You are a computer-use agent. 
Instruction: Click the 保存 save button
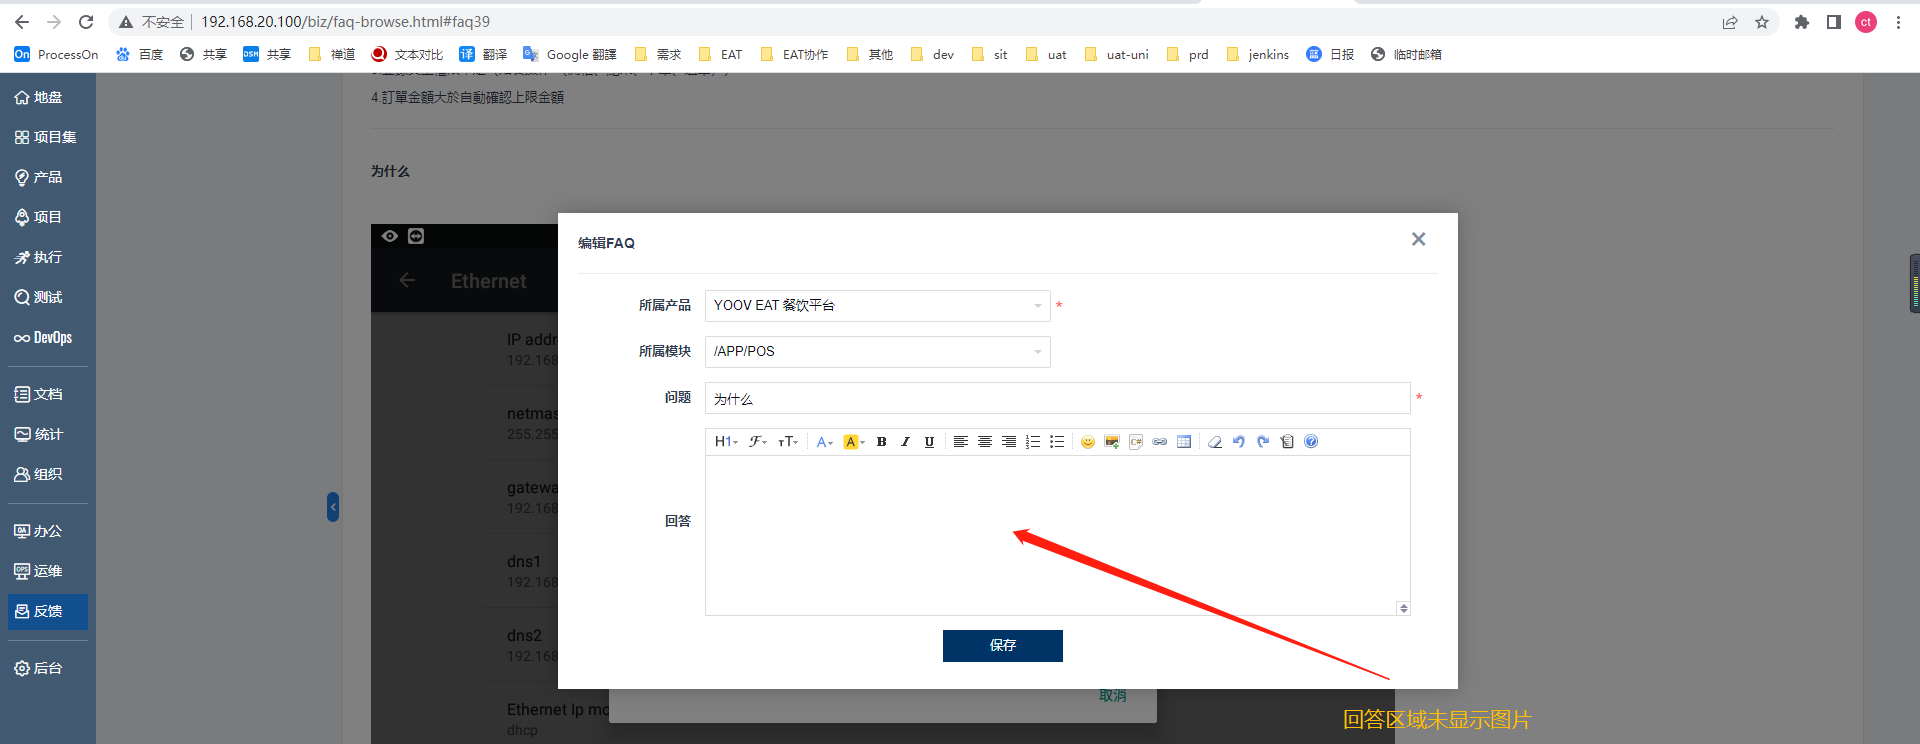coord(1002,646)
